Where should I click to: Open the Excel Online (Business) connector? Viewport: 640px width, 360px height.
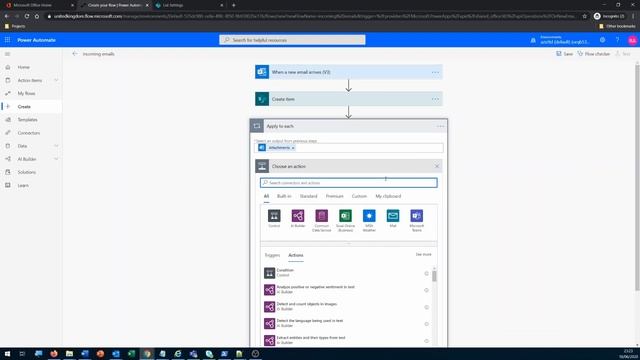[345, 216]
